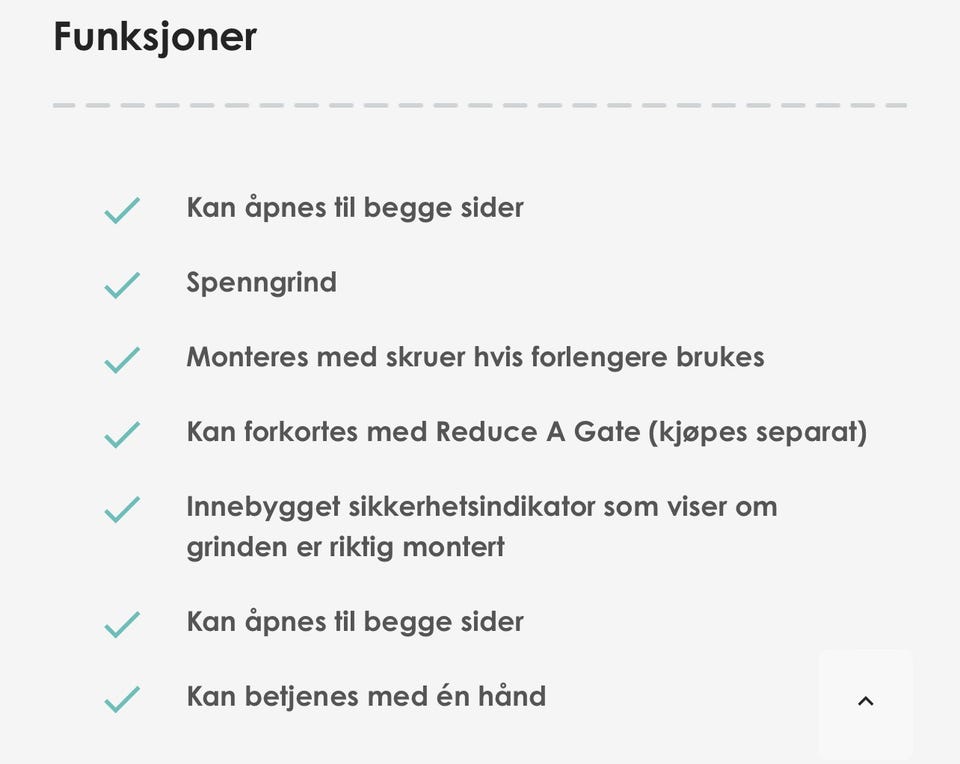960x764 pixels.
Task: Click the checkmark next to 'Monteres med skruer'
Action: click(122, 360)
